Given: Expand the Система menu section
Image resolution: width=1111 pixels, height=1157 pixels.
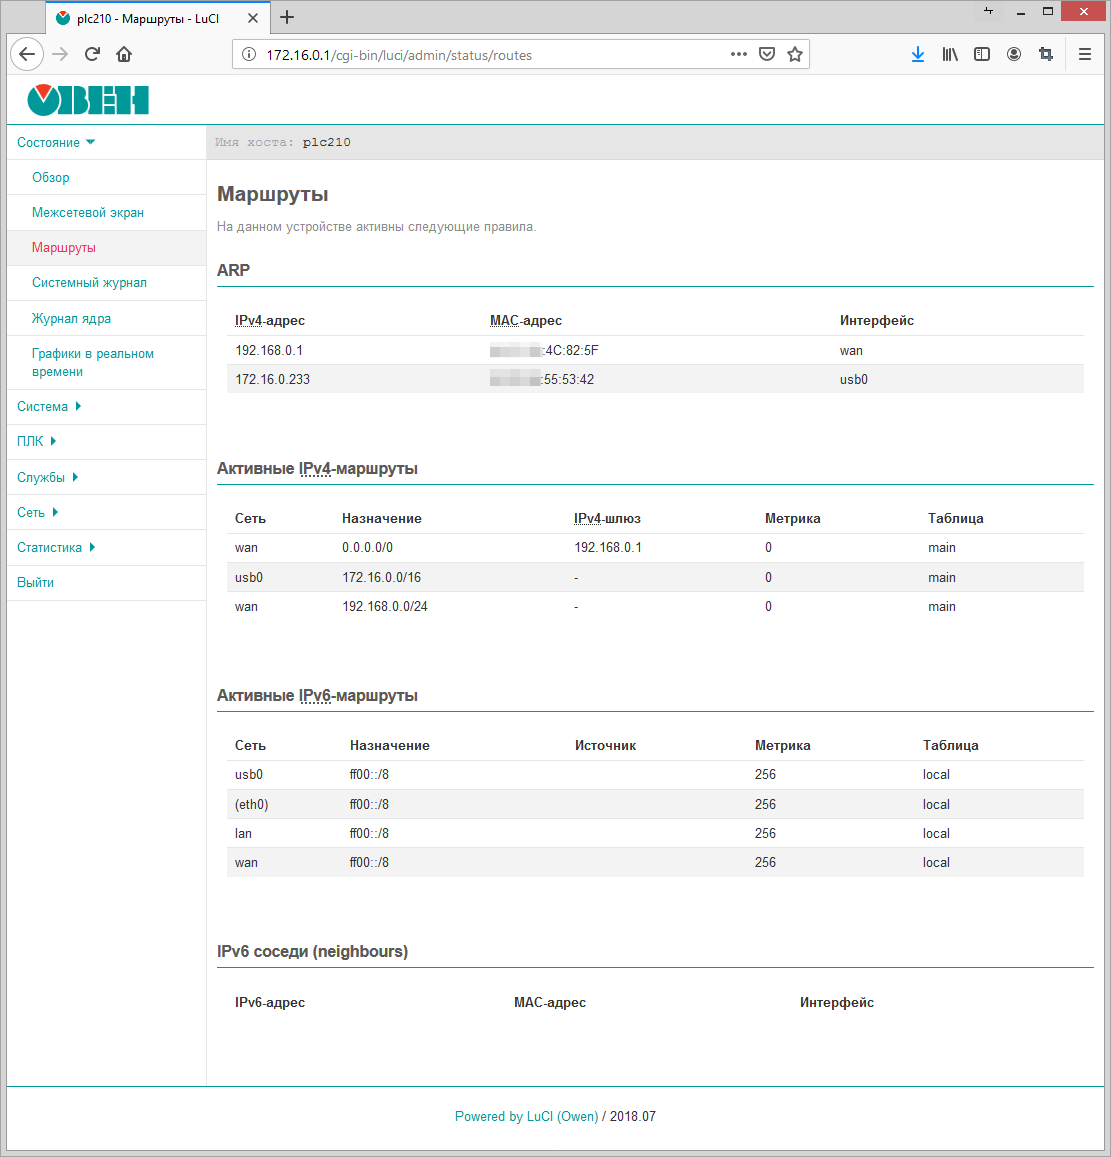Looking at the screenshot, I should (x=49, y=407).
